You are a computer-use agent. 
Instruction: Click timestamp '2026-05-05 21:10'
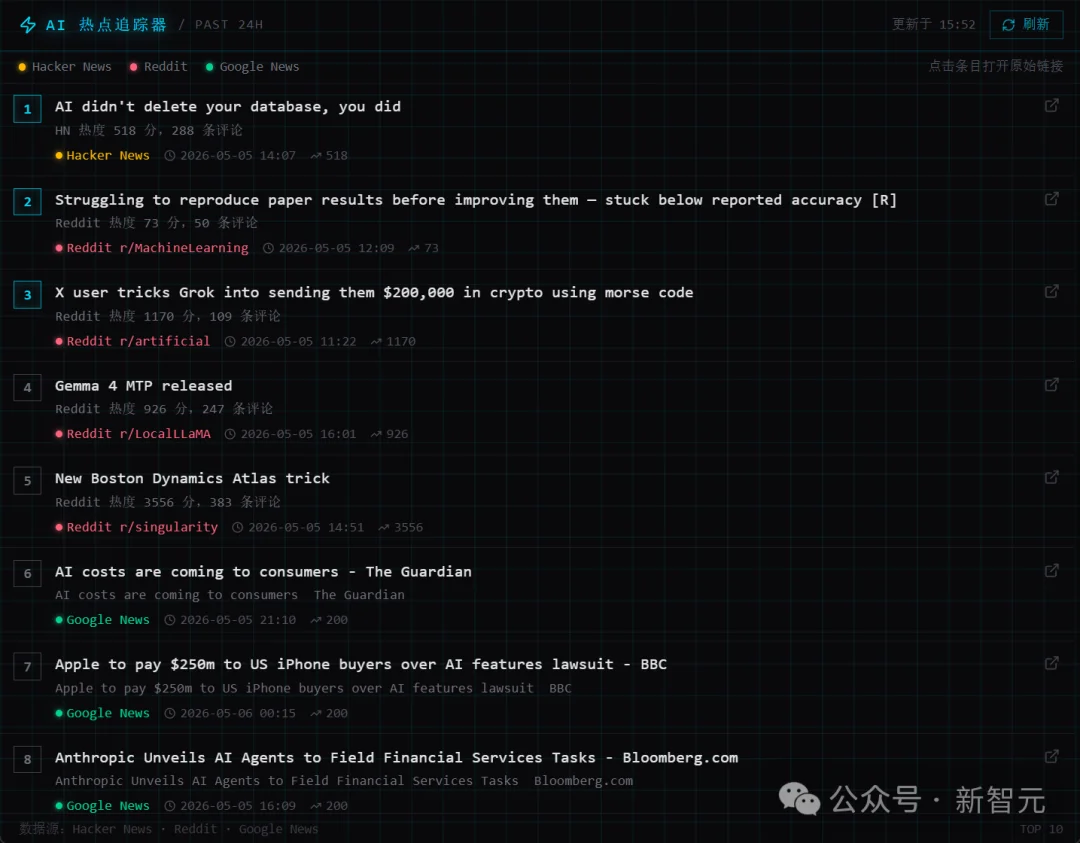coord(230,620)
